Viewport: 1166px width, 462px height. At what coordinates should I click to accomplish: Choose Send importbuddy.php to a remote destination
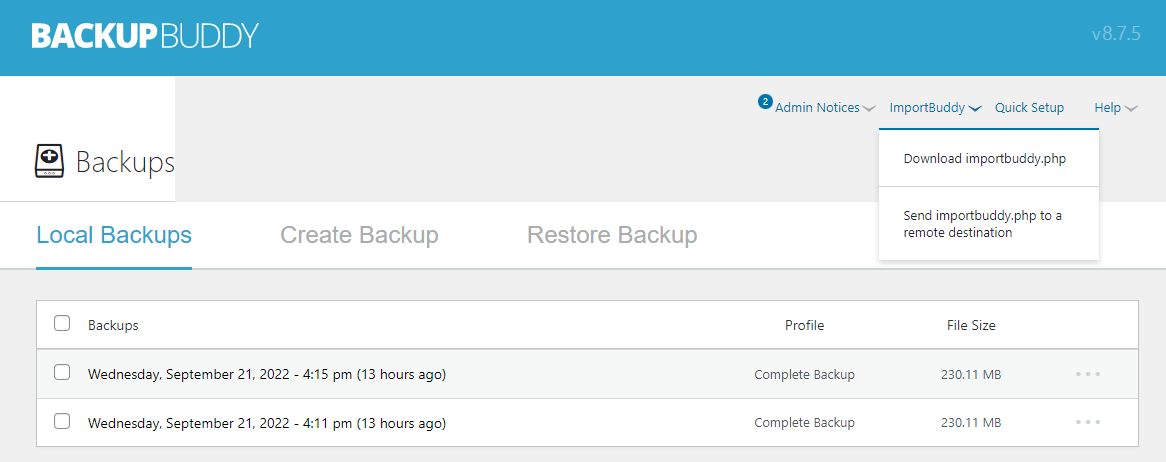989,224
